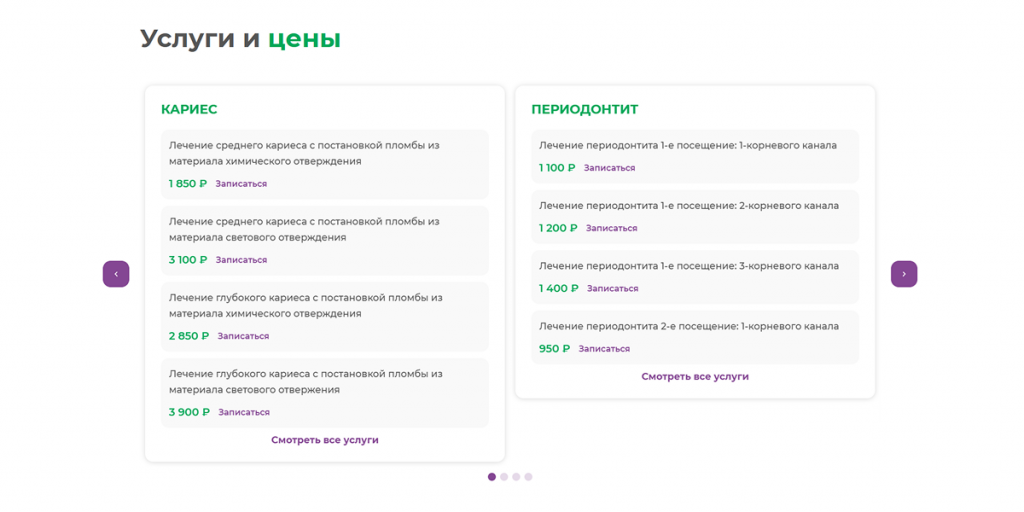The height and width of the screenshot is (512, 1024).
Task: Select 1-е посещение: 2-корневого канала text
Action: point(689,206)
